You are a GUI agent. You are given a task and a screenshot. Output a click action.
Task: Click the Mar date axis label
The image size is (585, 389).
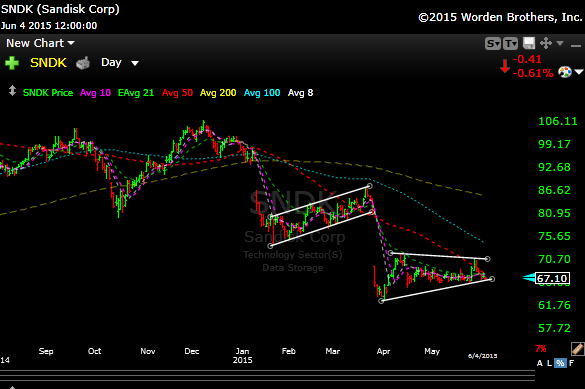point(332,351)
